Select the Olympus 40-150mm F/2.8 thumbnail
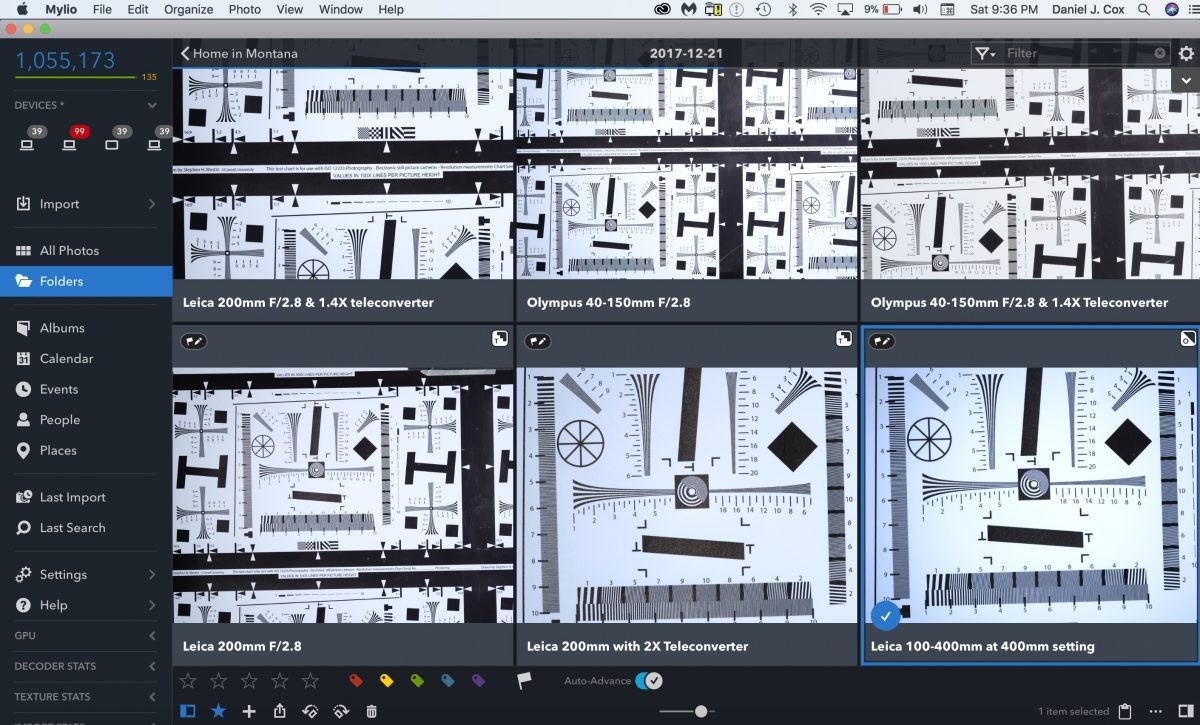The image size is (1200, 725). pyautogui.click(x=687, y=173)
